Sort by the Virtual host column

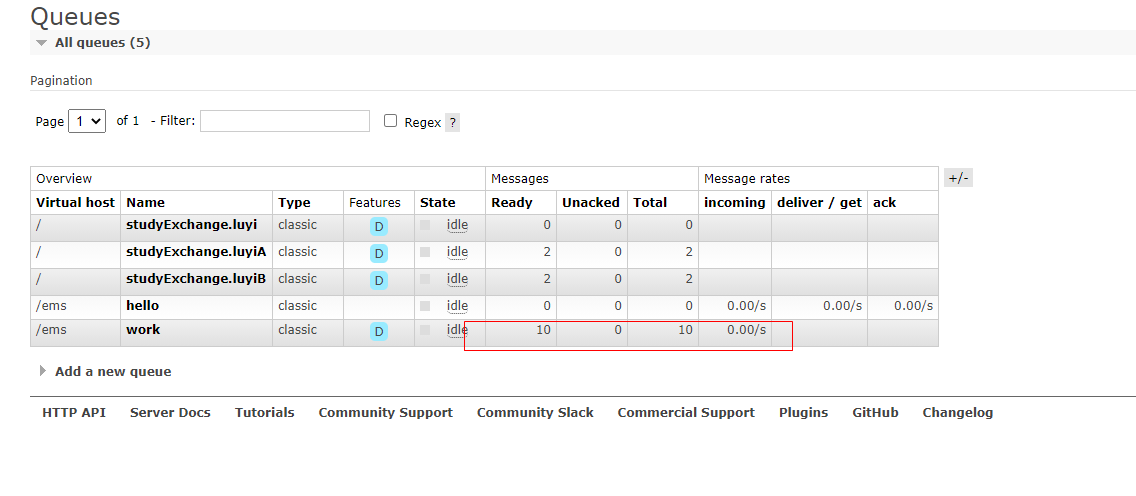pos(75,203)
